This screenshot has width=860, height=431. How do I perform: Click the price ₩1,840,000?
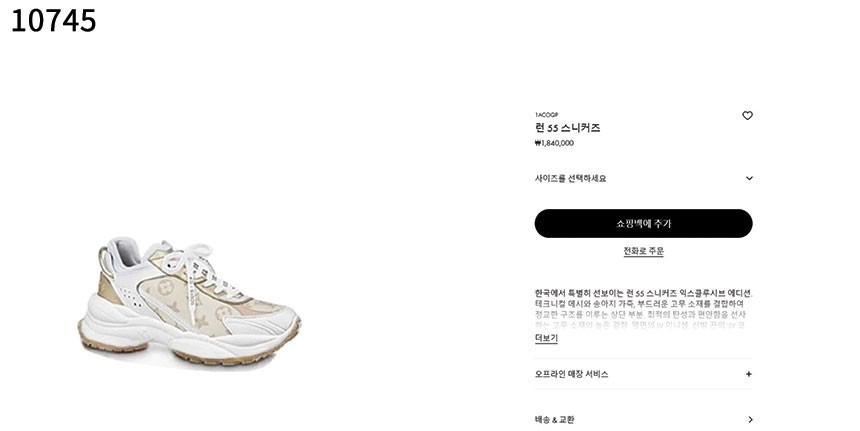click(555, 143)
